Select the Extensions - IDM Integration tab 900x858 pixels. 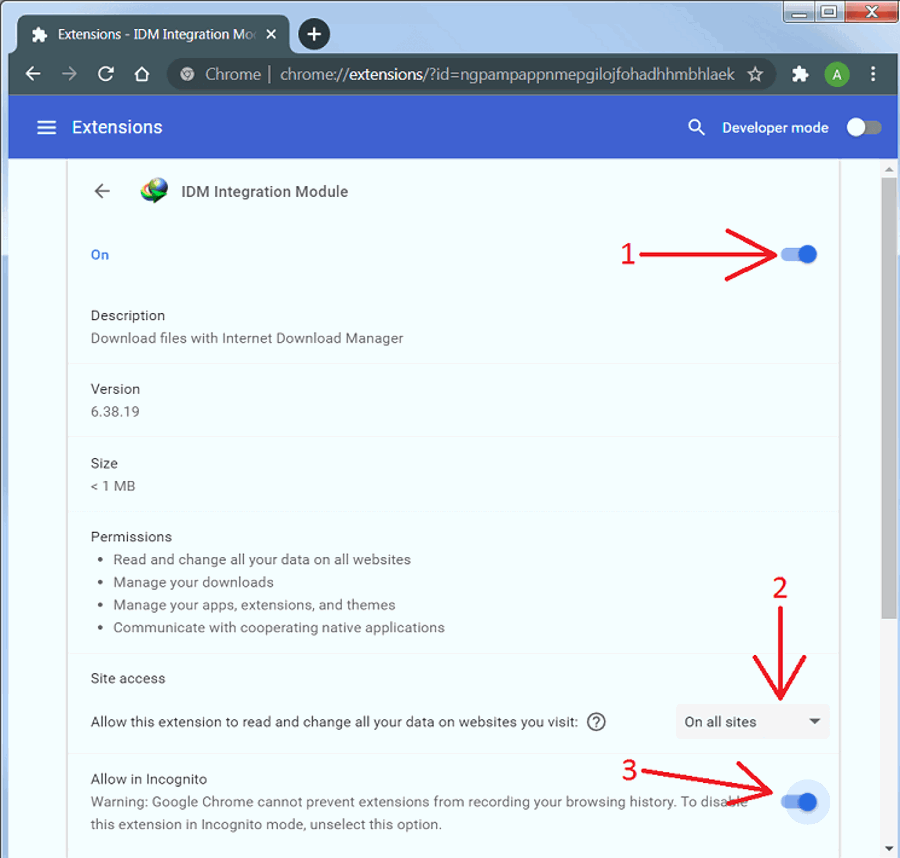153,34
